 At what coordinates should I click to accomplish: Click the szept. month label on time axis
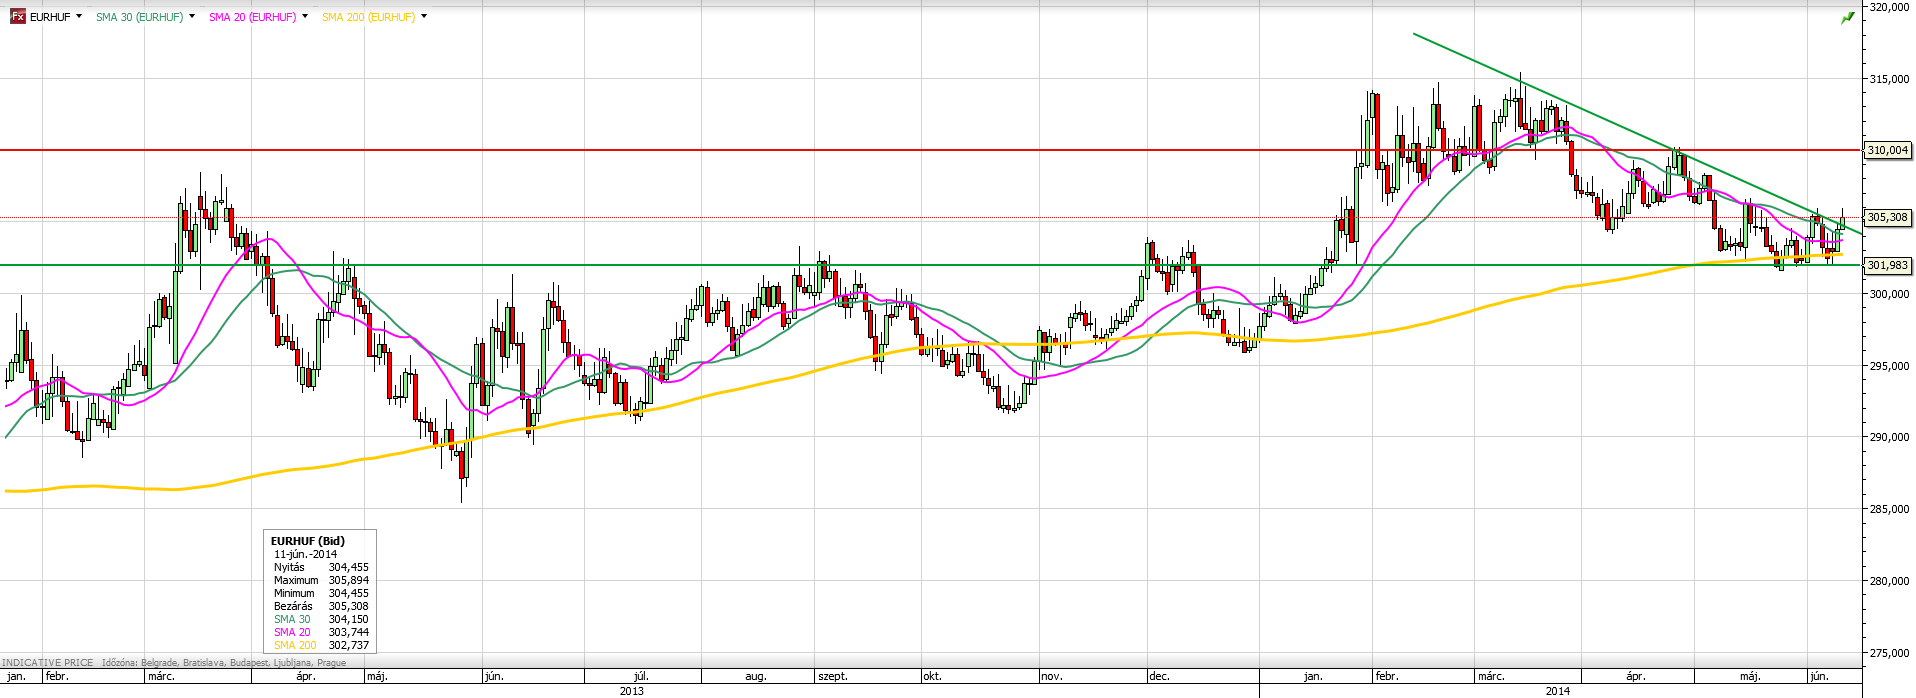(832, 676)
